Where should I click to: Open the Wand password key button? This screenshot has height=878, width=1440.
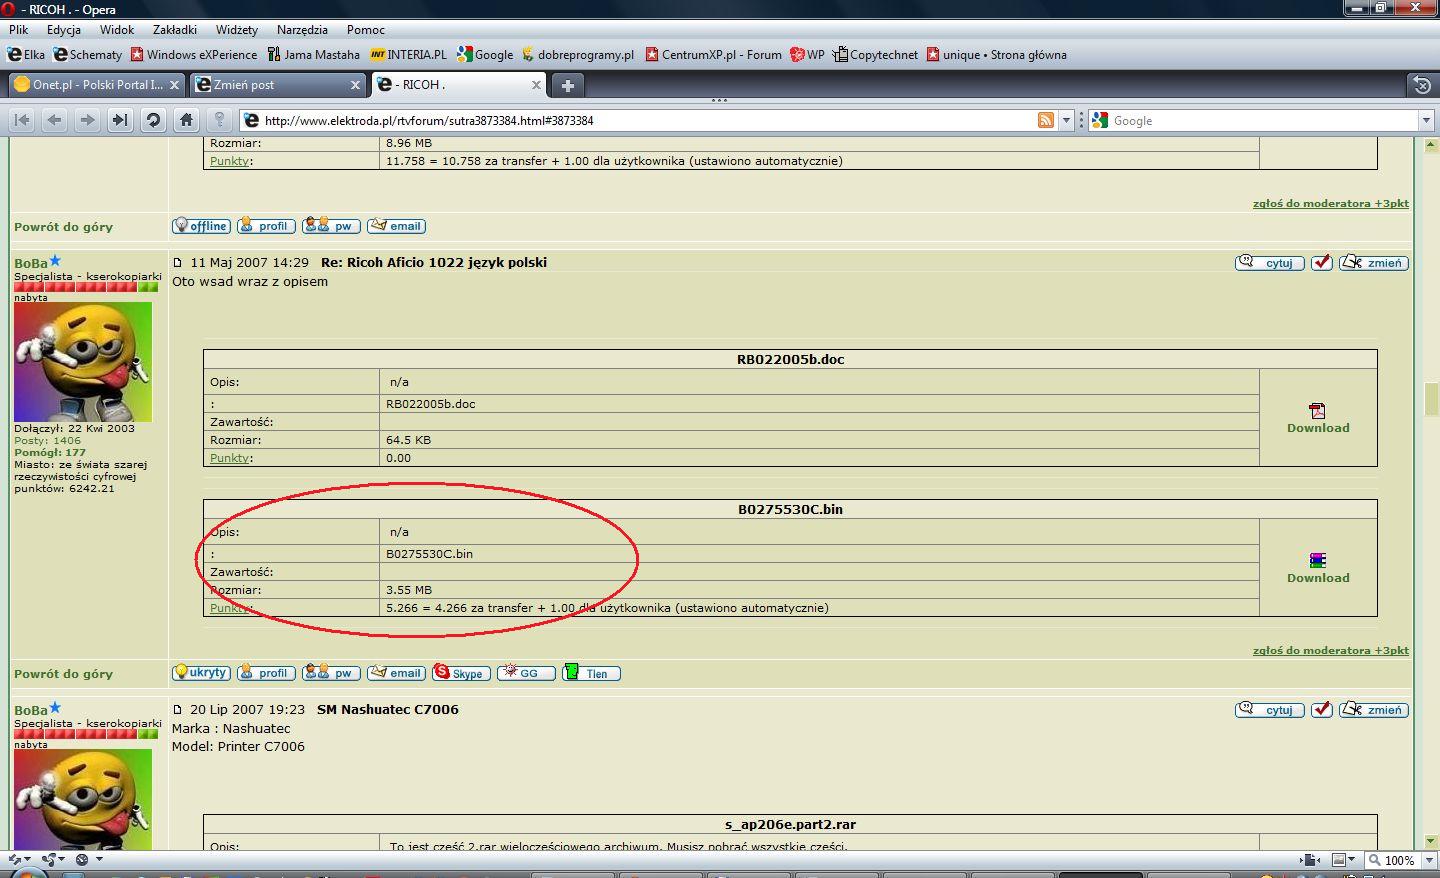point(220,120)
